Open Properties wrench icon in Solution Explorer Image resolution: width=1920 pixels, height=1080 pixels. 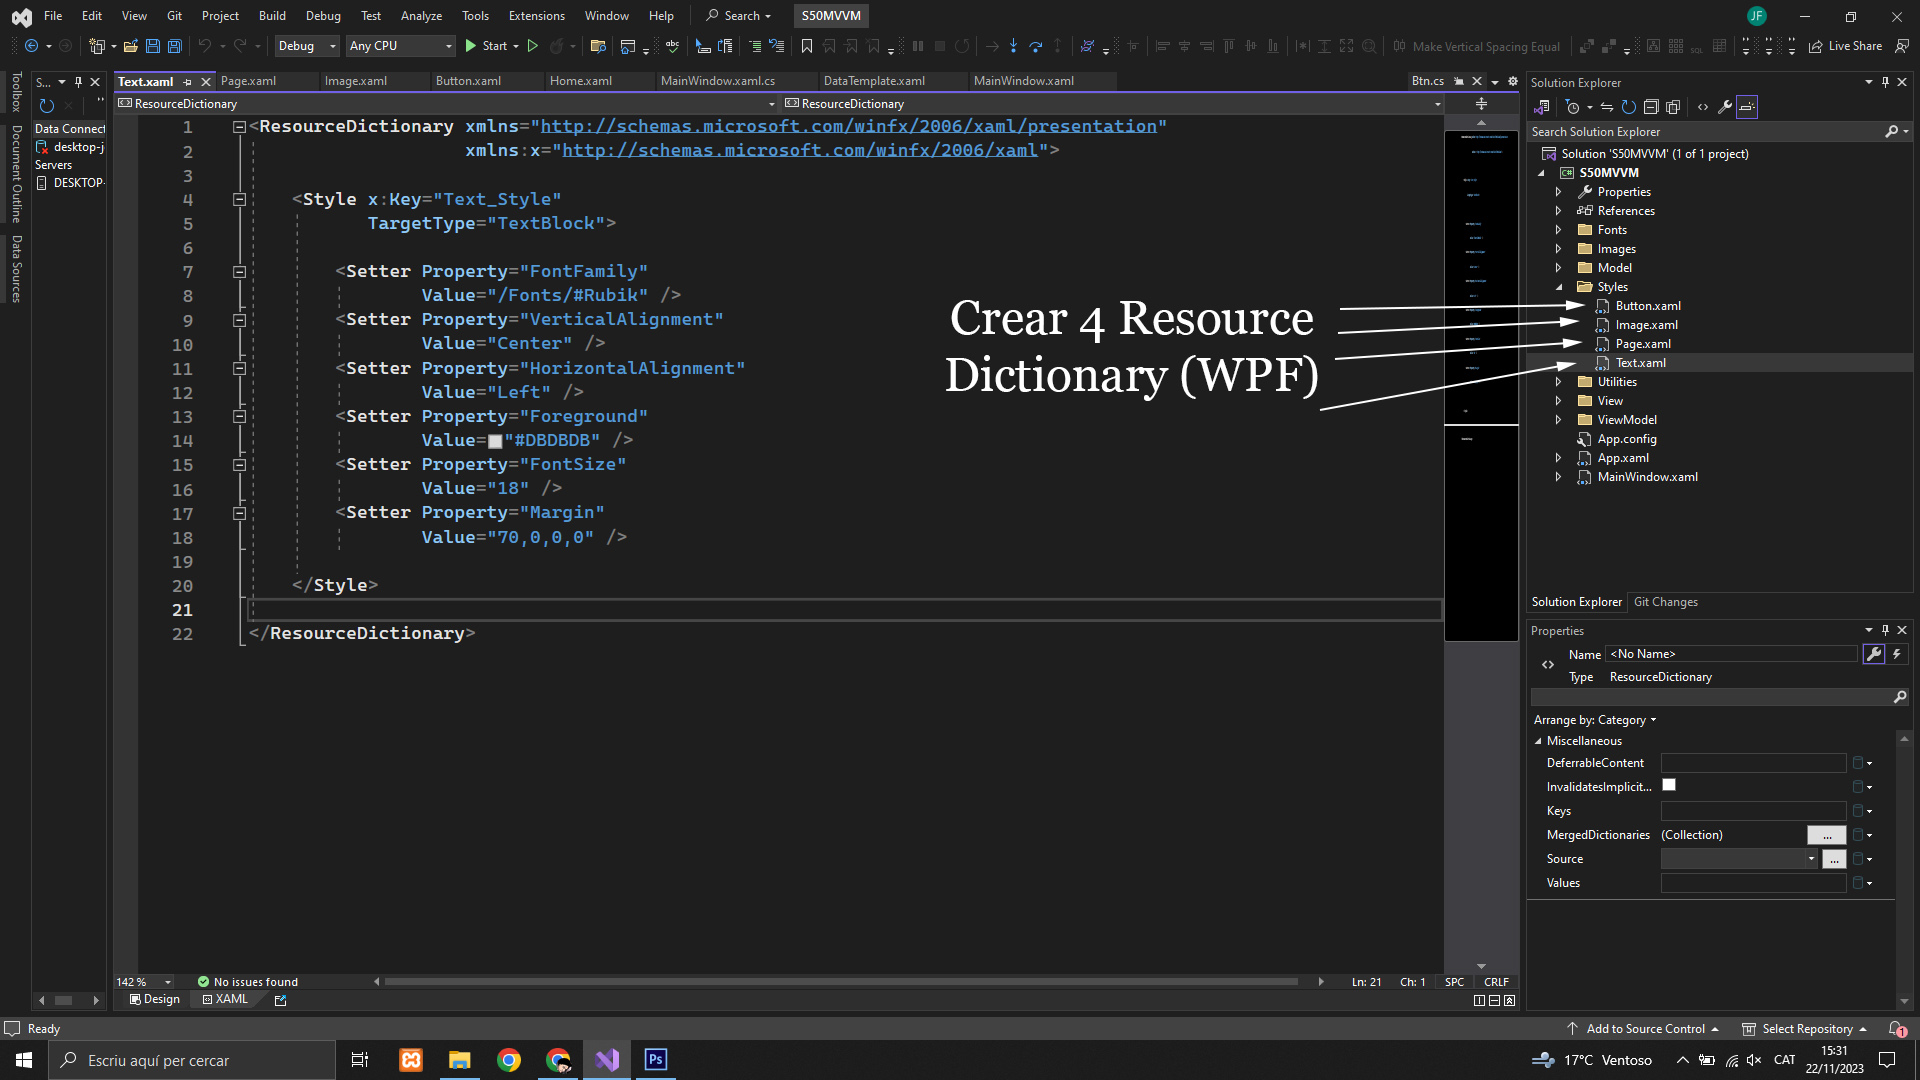(1725, 107)
